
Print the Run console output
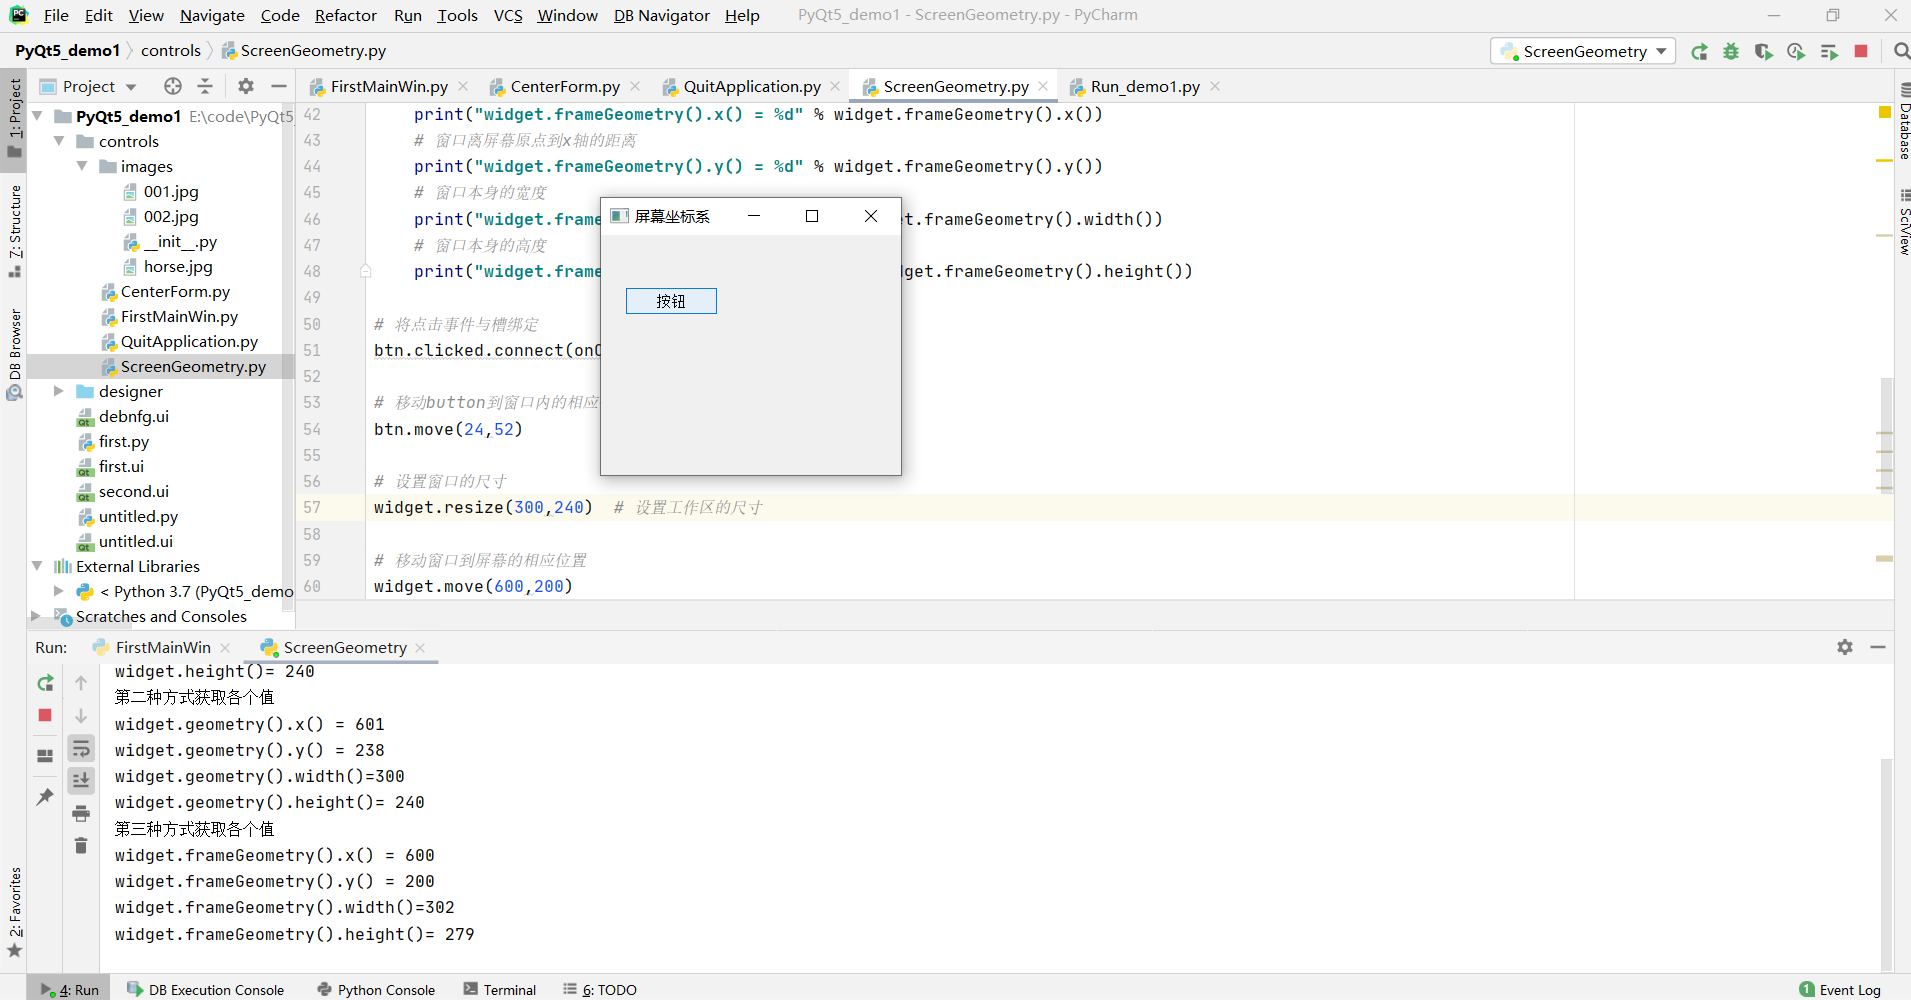pyautogui.click(x=81, y=813)
